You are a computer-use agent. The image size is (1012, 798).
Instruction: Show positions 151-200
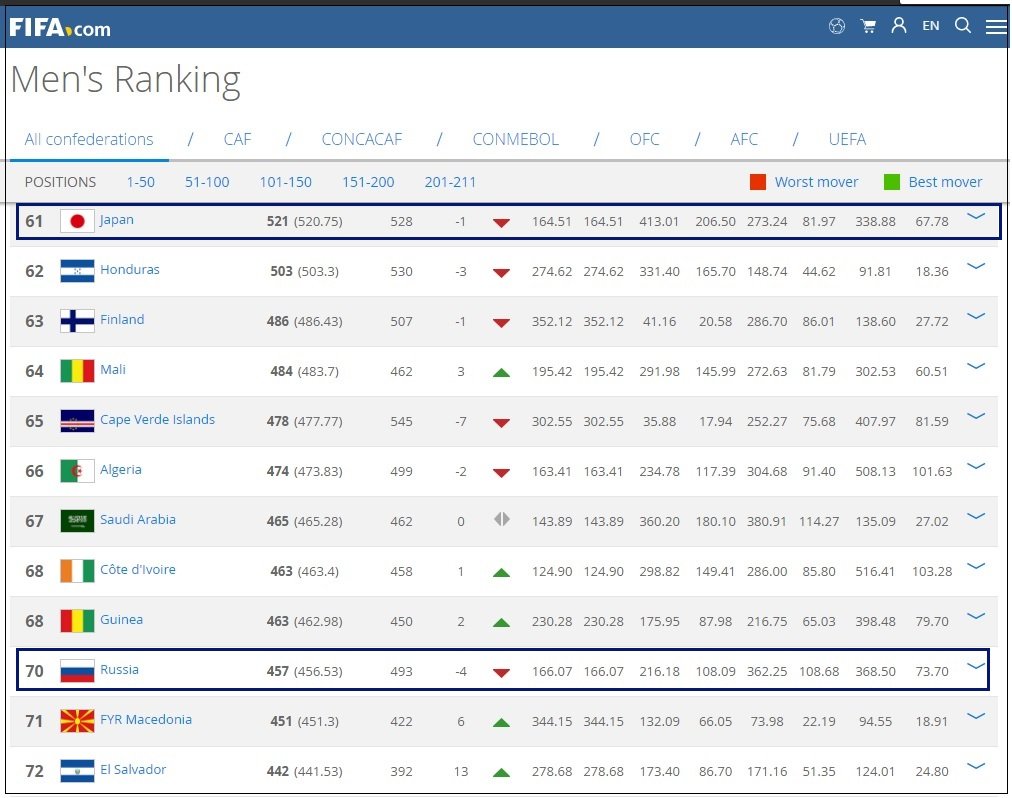pyautogui.click(x=368, y=182)
